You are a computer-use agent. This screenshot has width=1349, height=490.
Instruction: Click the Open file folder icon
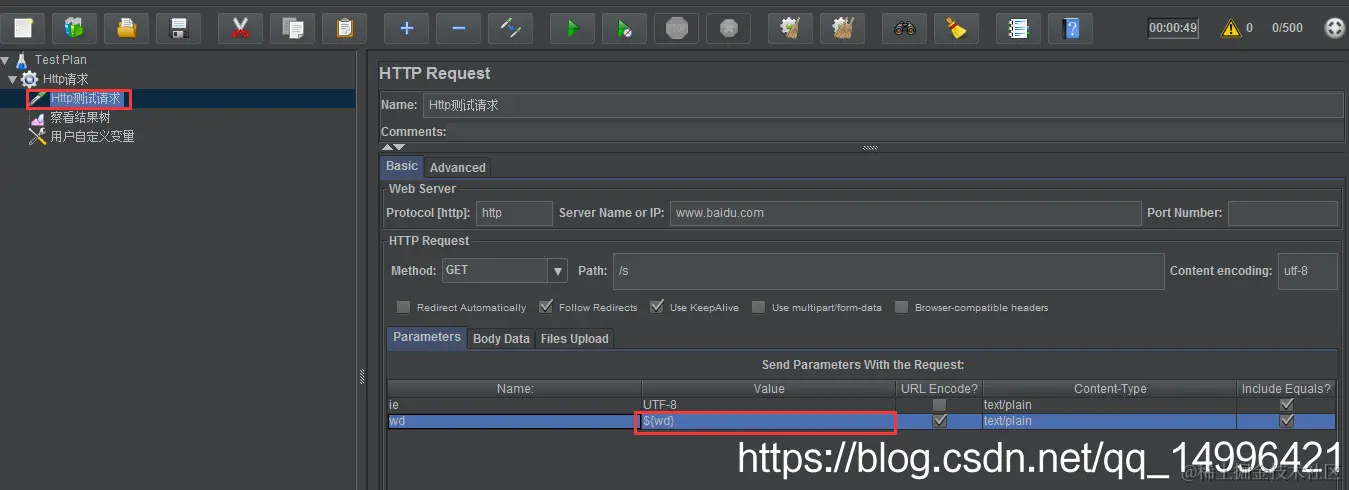click(126, 28)
